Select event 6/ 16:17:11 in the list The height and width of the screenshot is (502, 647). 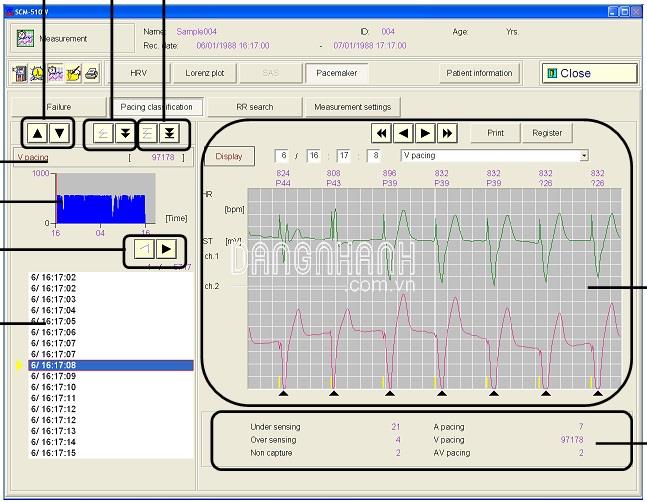[x=111, y=398]
